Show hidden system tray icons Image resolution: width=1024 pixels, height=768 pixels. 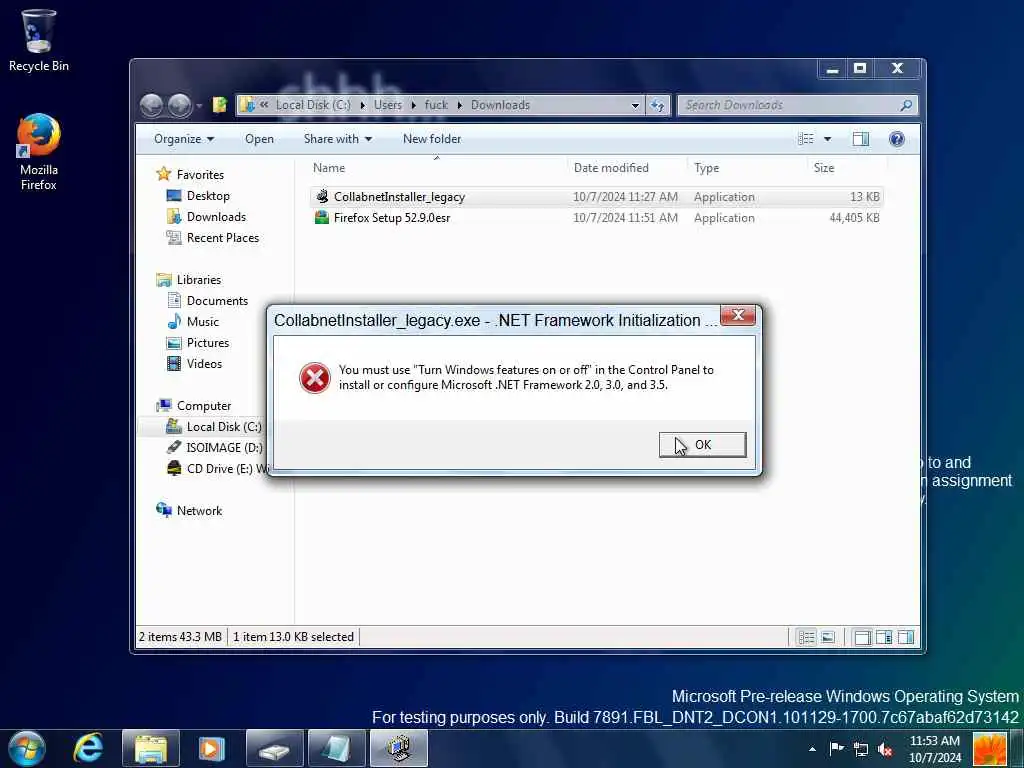(812, 749)
